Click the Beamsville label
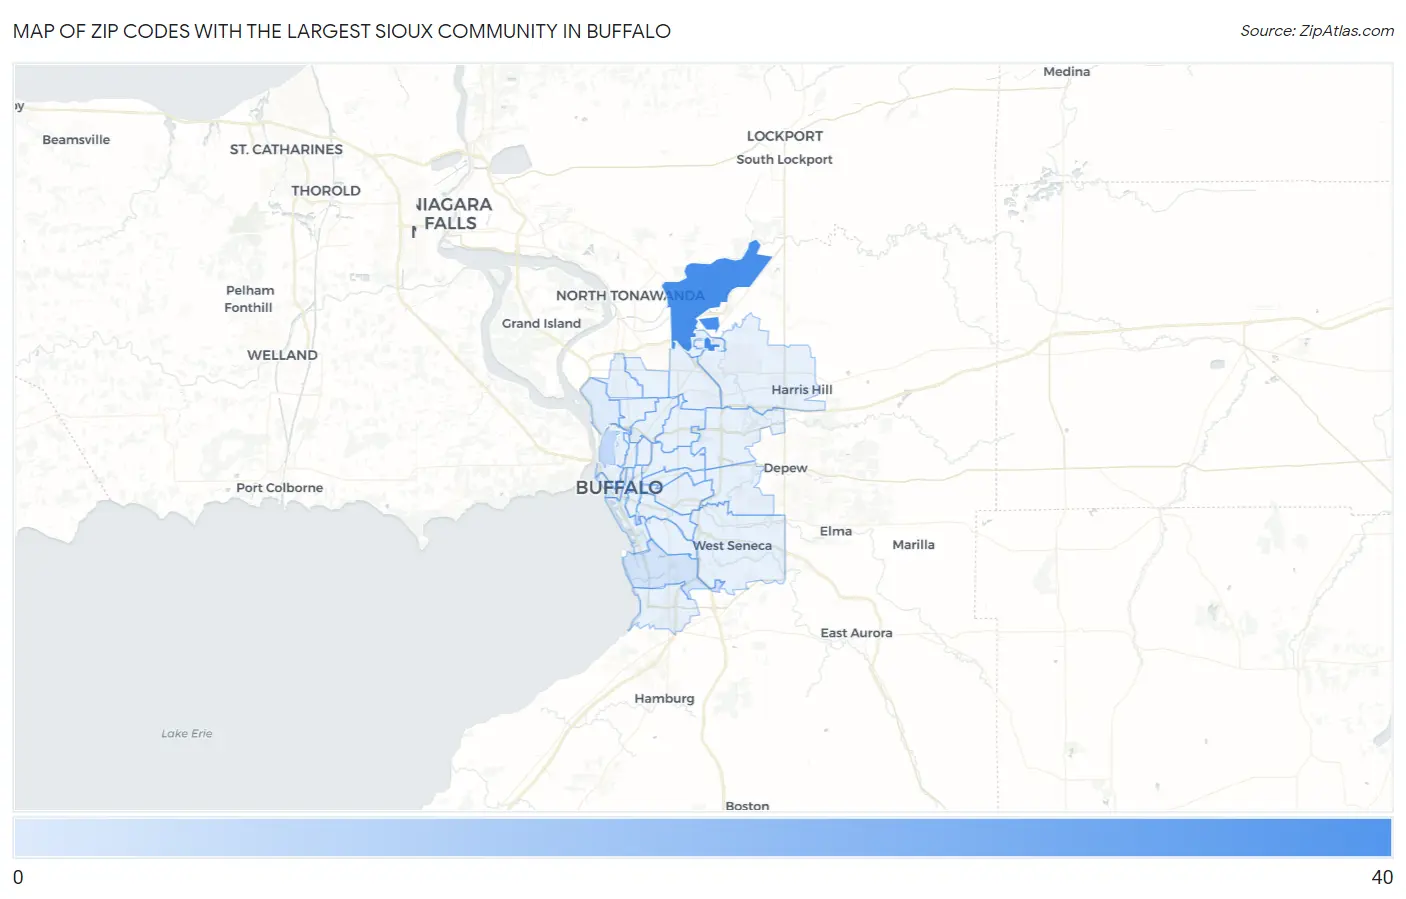Viewport: 1406px width, 899px height. click(x=76, y=140)
